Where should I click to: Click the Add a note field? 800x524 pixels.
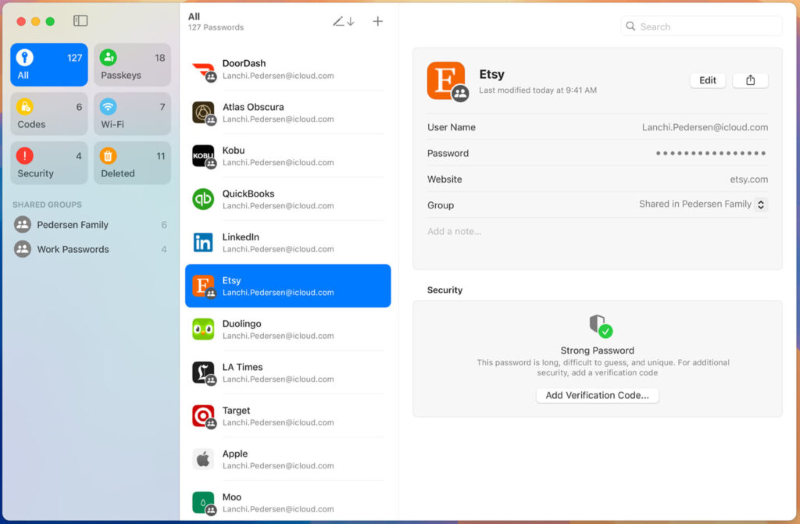pyautogui.click(x=597, y=231)
